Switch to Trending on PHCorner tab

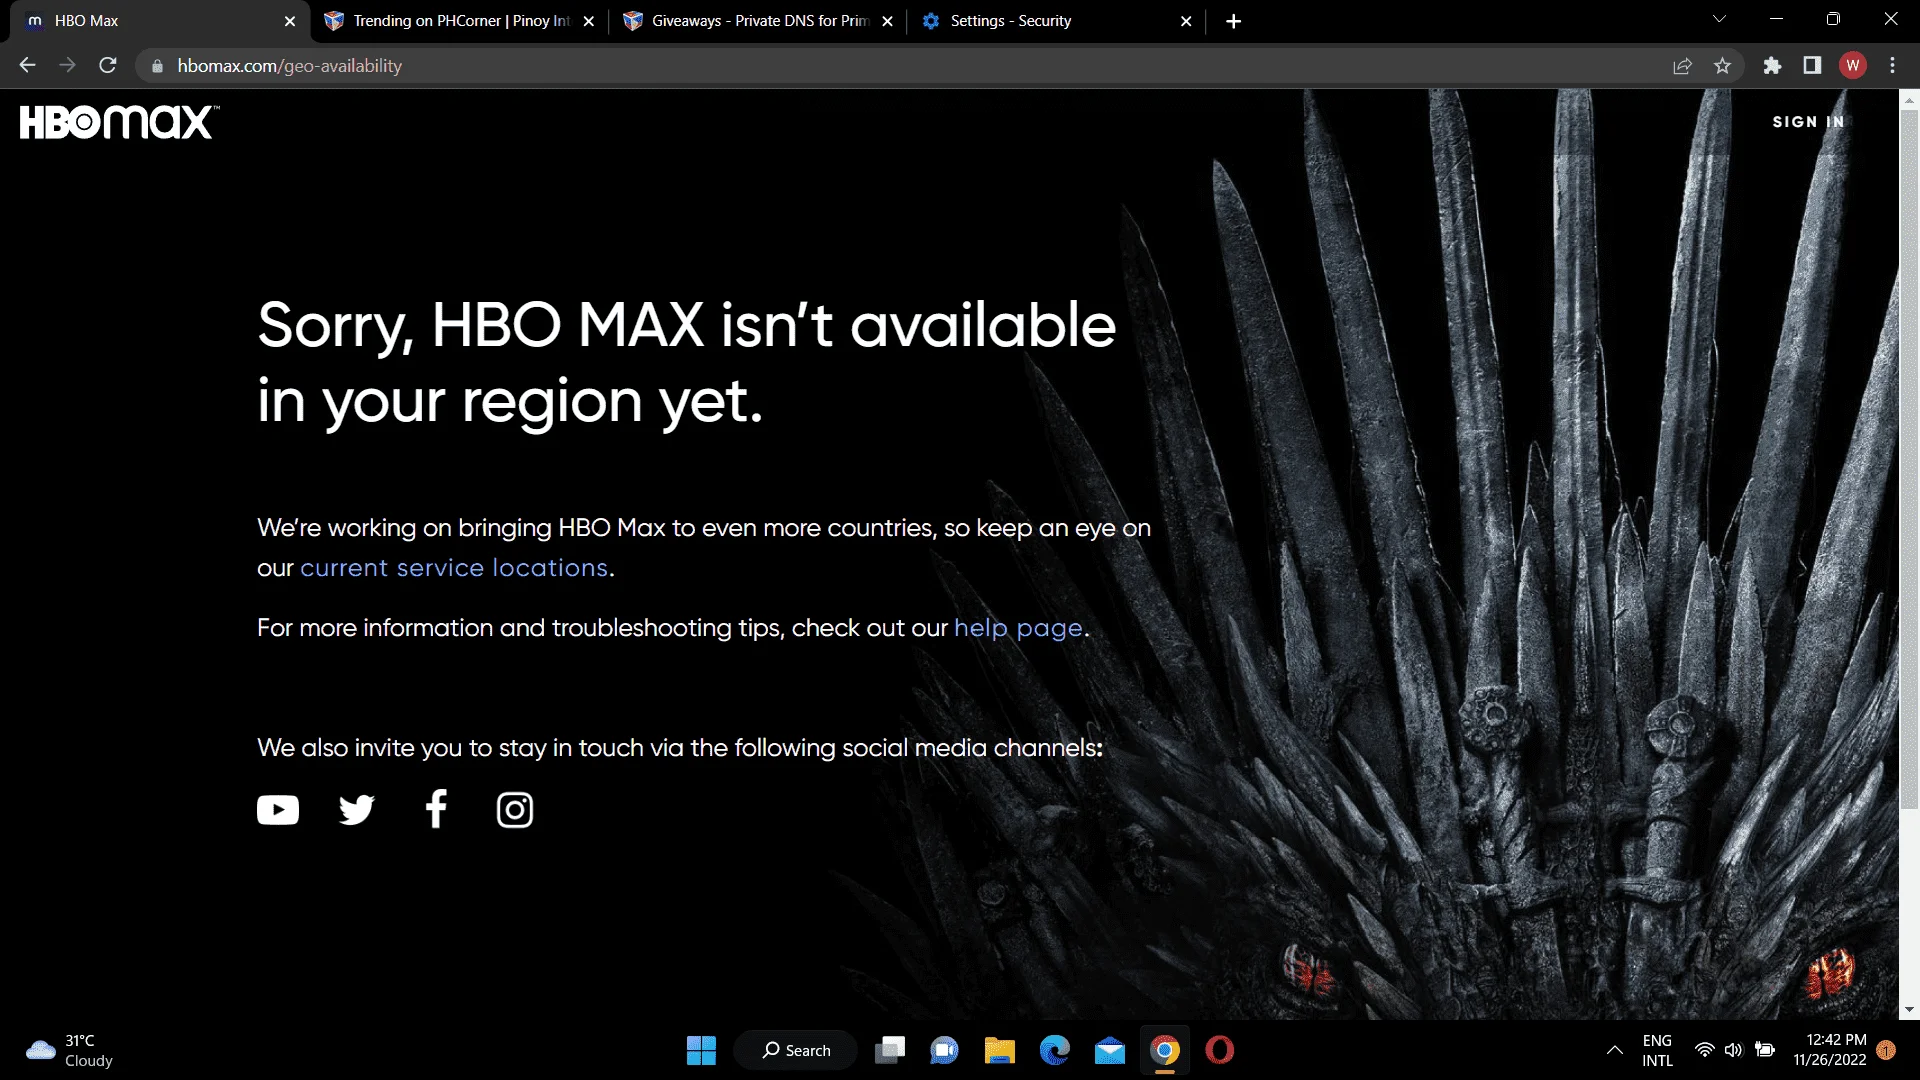tap(460, 21)
